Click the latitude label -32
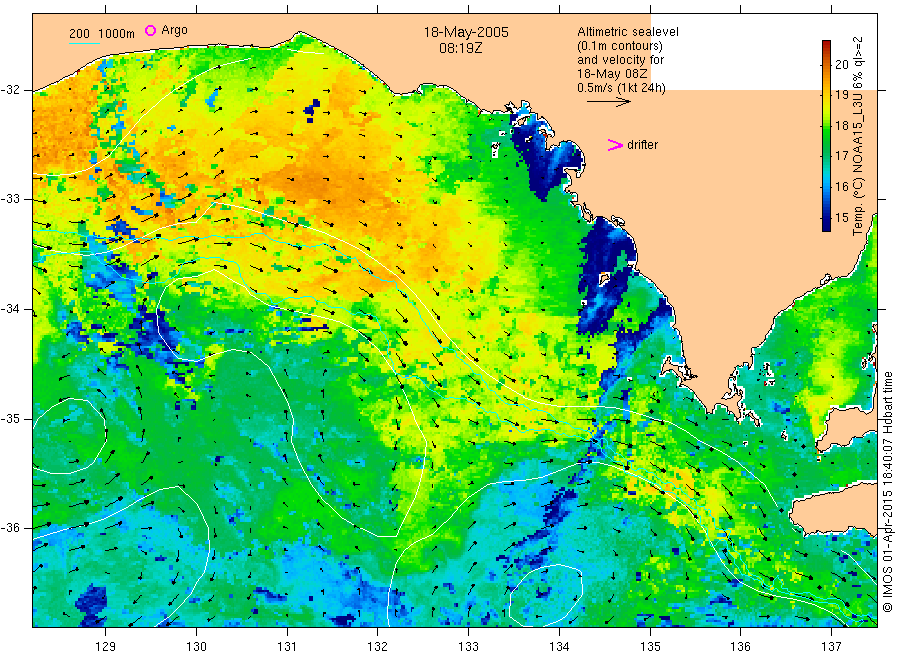 point(10,90)
